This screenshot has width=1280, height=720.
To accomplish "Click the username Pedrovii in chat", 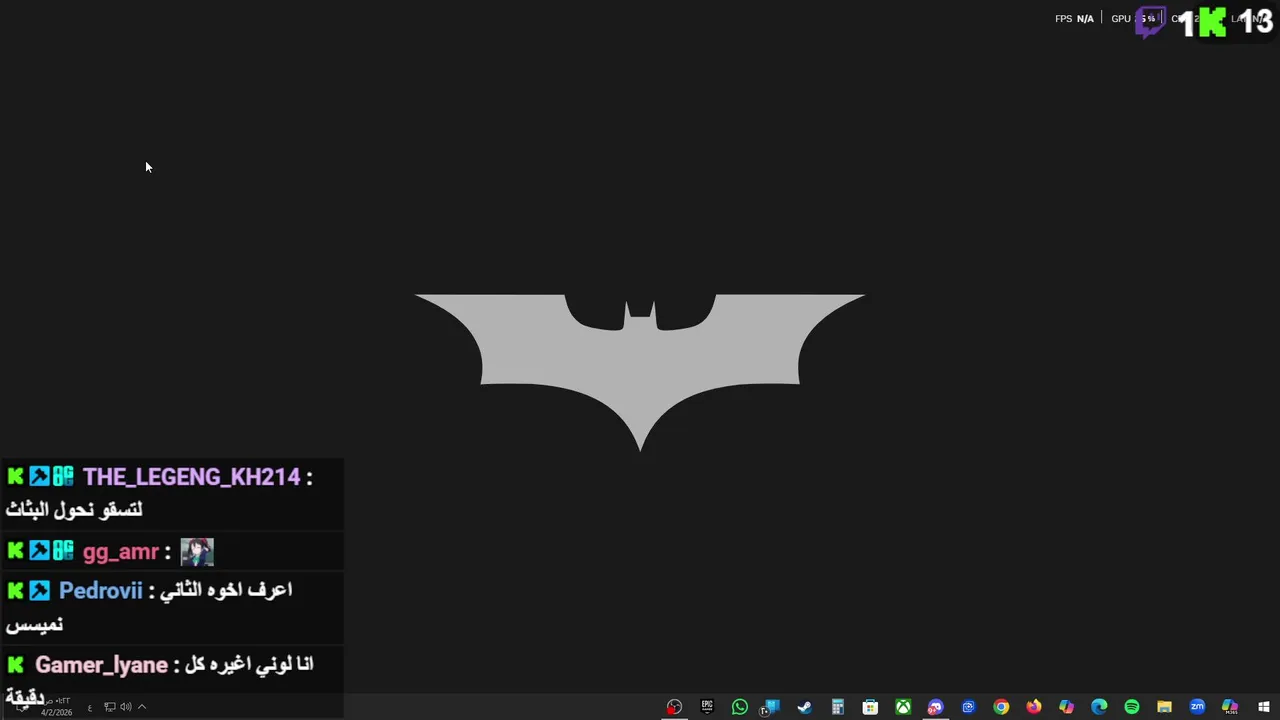I will click(x=101, y=590).
